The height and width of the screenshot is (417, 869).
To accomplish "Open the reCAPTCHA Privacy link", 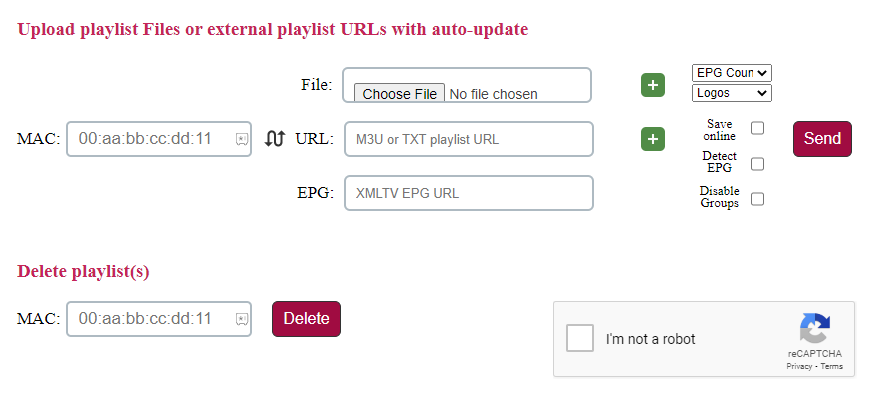I will tap(798, 367).
